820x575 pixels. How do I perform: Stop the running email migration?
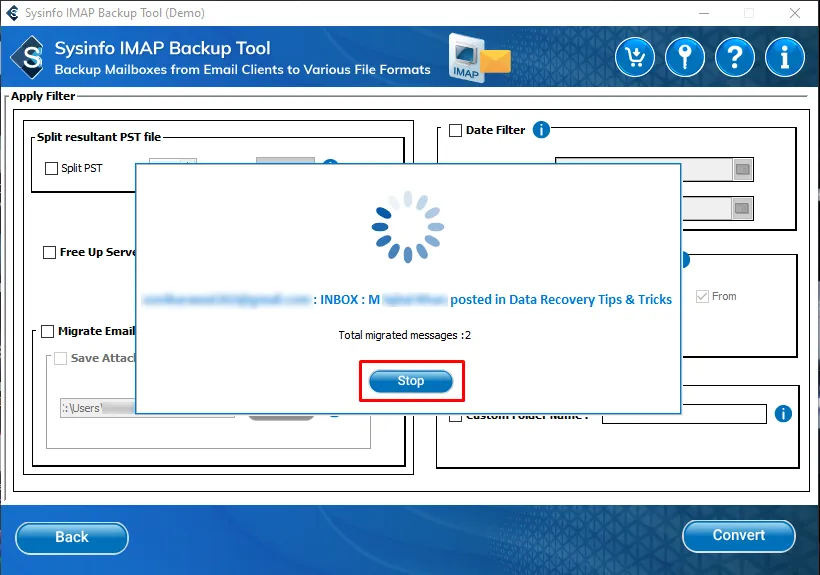coord(411,381)
